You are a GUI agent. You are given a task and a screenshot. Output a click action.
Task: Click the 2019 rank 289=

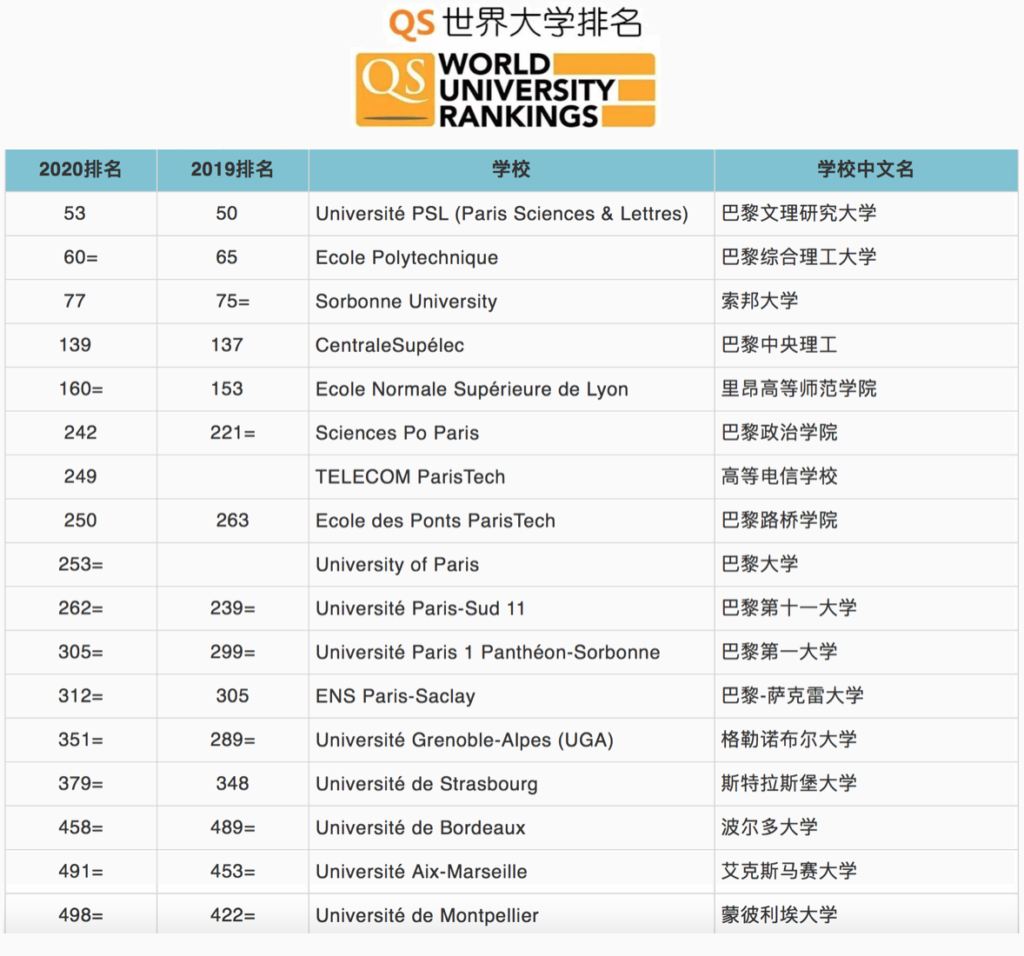point(232,740)
